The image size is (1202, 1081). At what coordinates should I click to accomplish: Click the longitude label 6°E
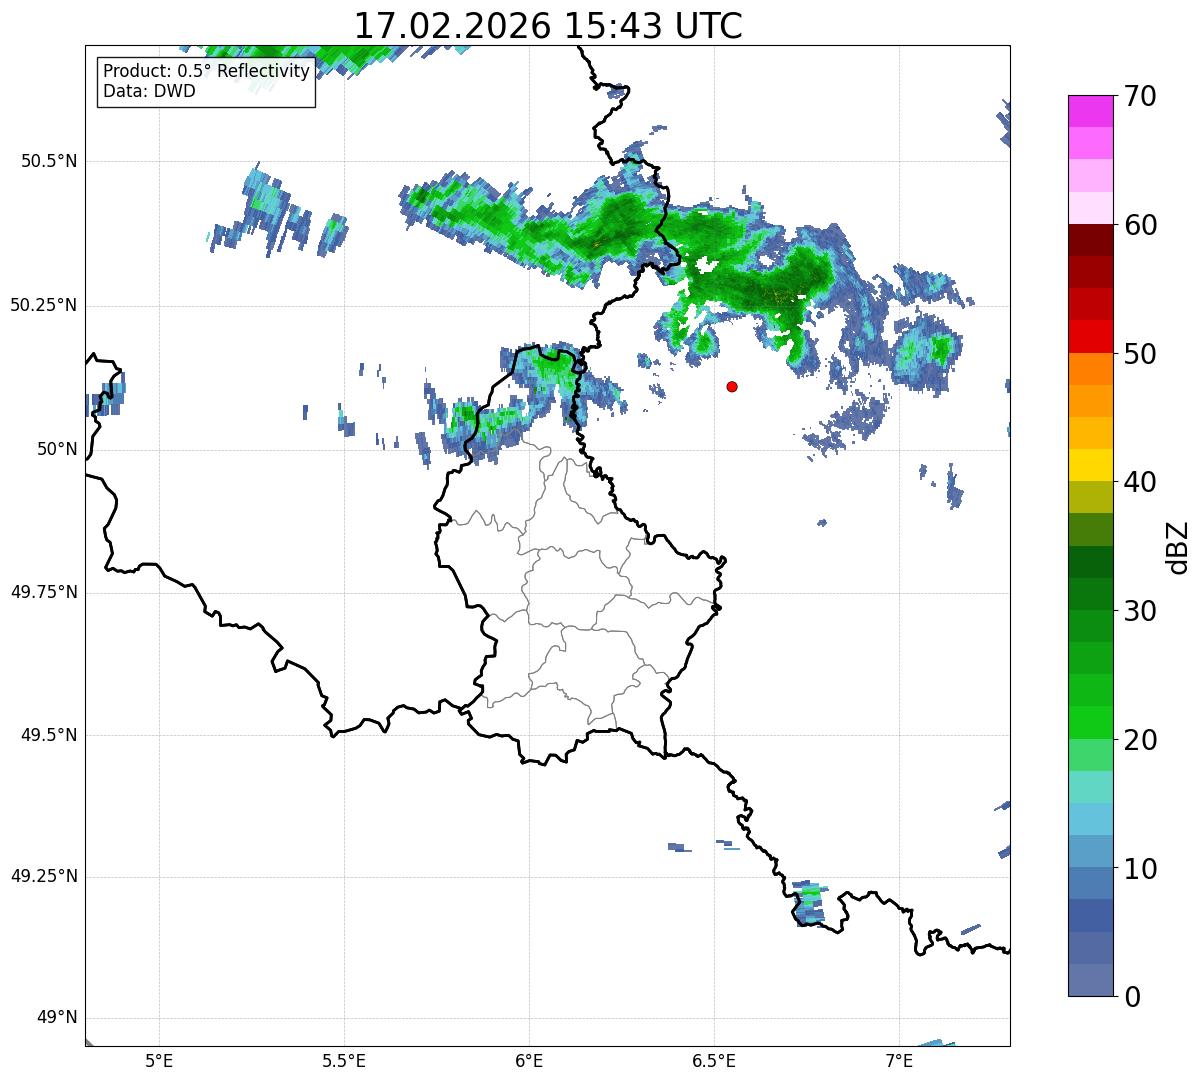(529, 1061)
